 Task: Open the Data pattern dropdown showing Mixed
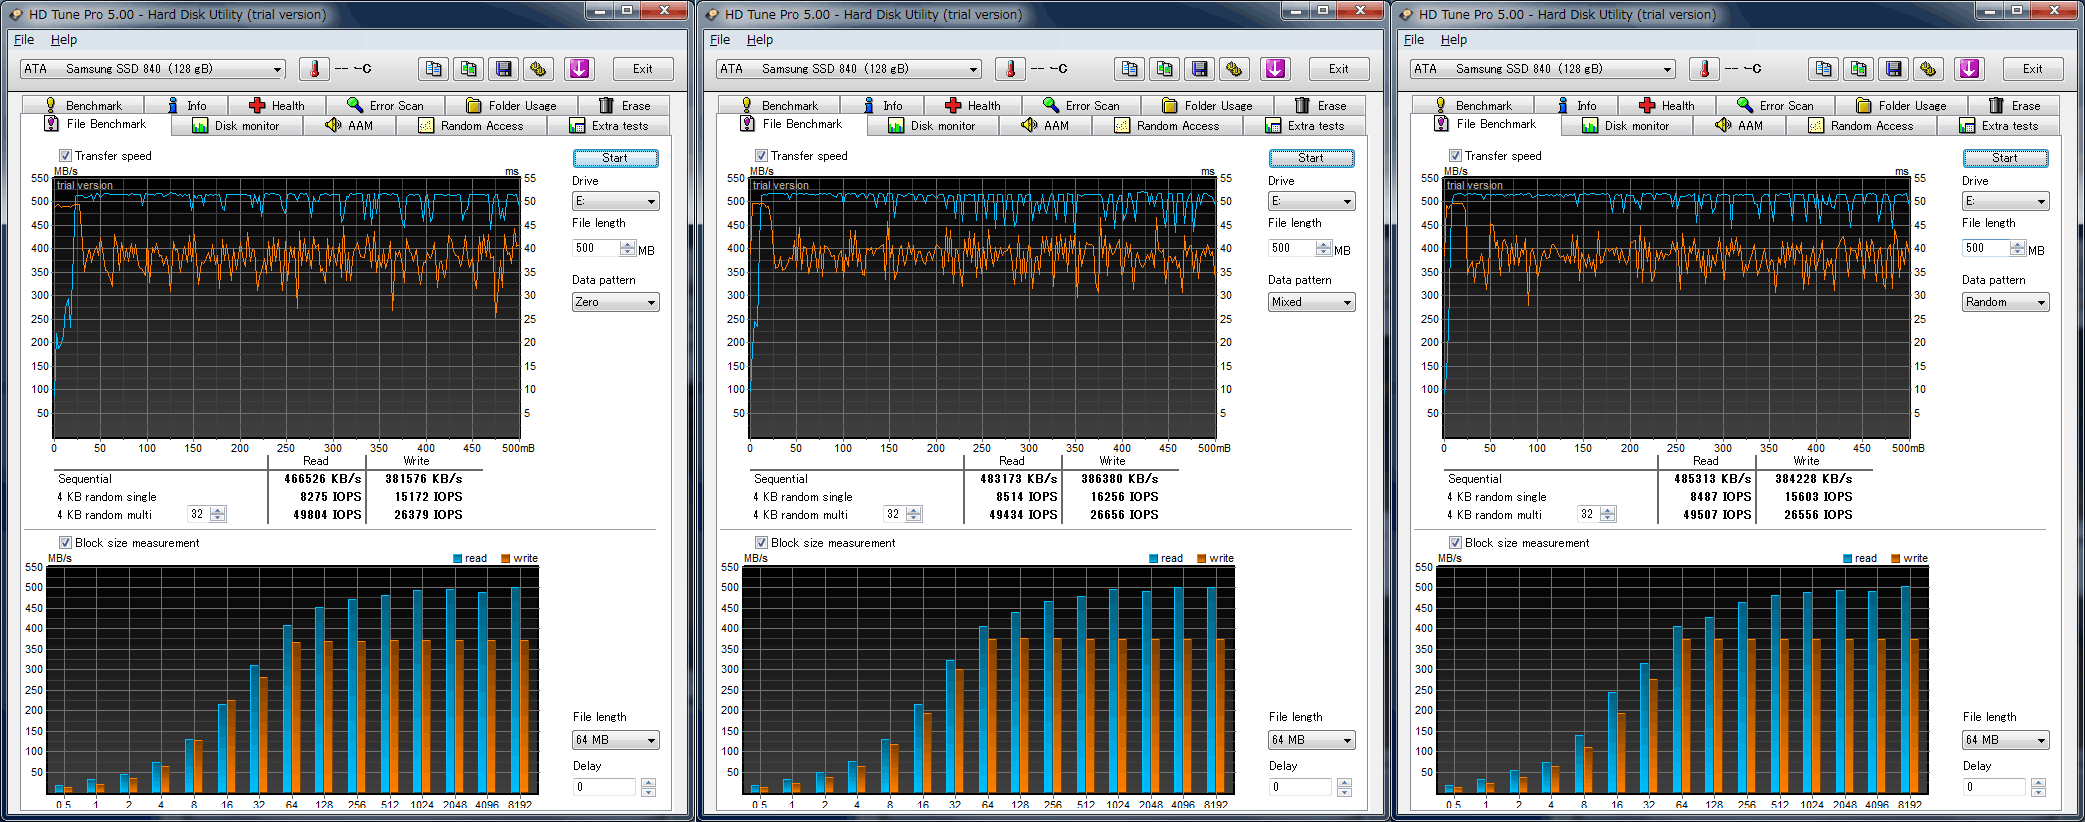click(x=1311, y=302)
